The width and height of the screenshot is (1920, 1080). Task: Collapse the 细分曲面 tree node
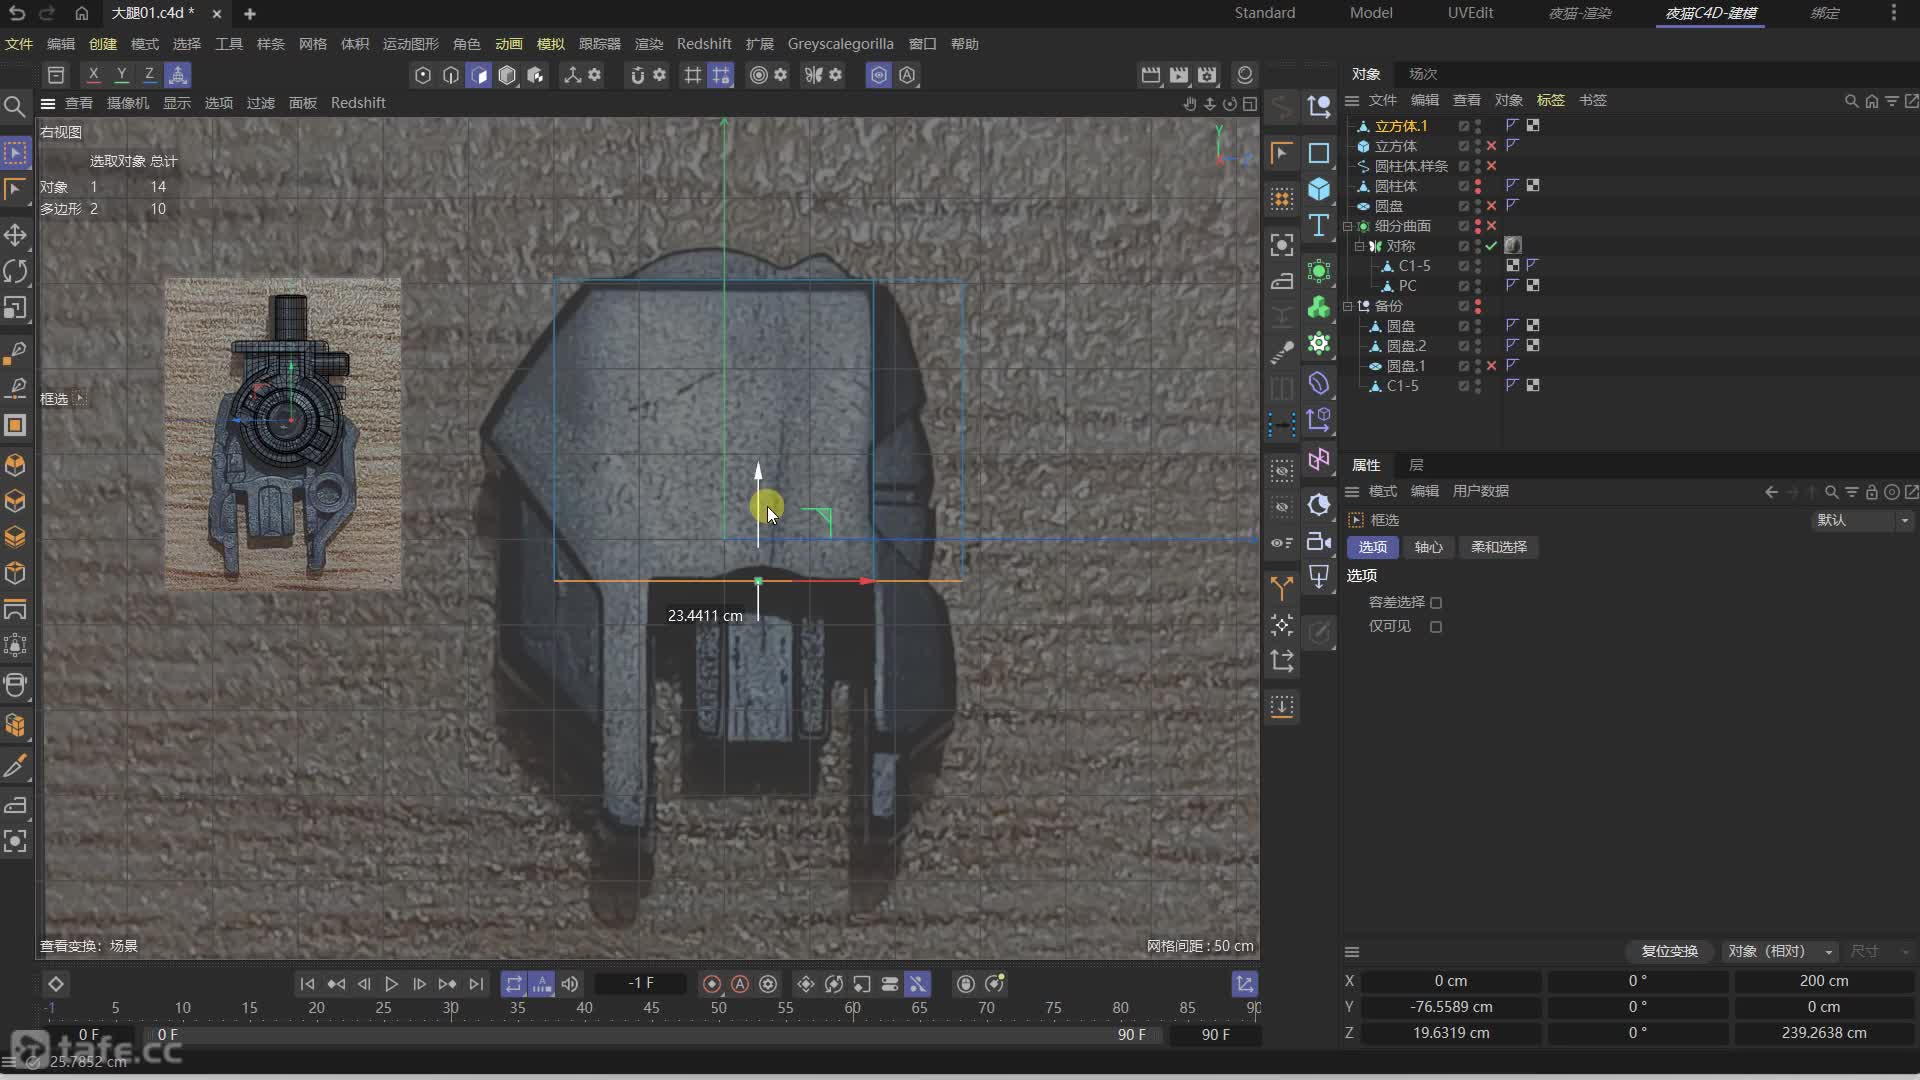pos(1348,226)
